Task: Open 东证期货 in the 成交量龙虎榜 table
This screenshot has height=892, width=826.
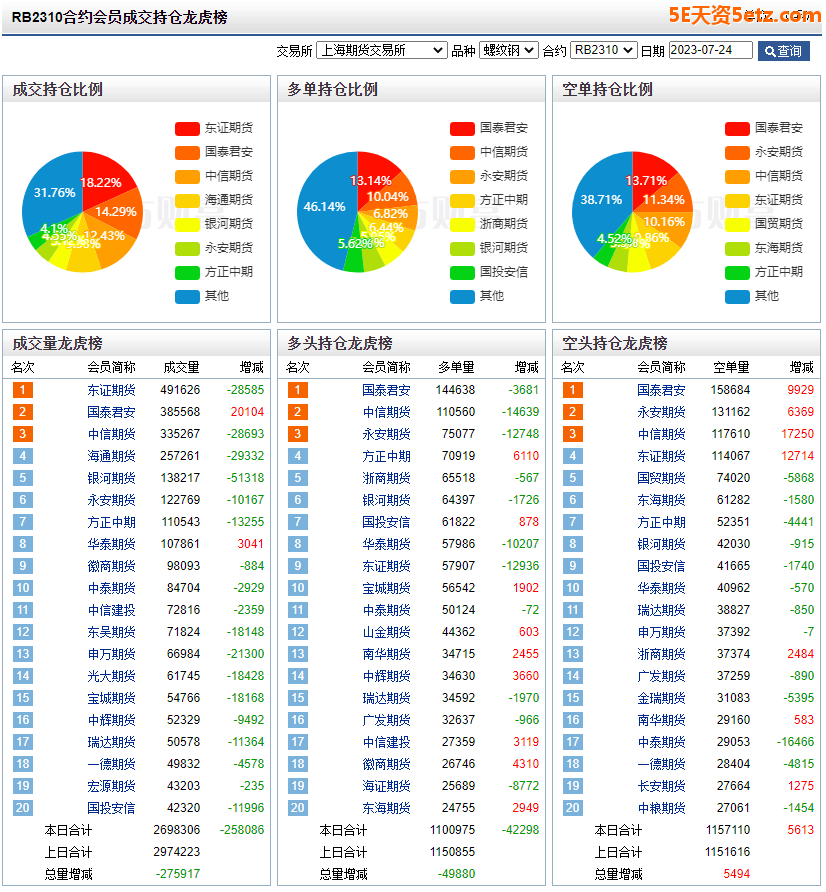Action: pyautogui.click(x=111, y=390)
